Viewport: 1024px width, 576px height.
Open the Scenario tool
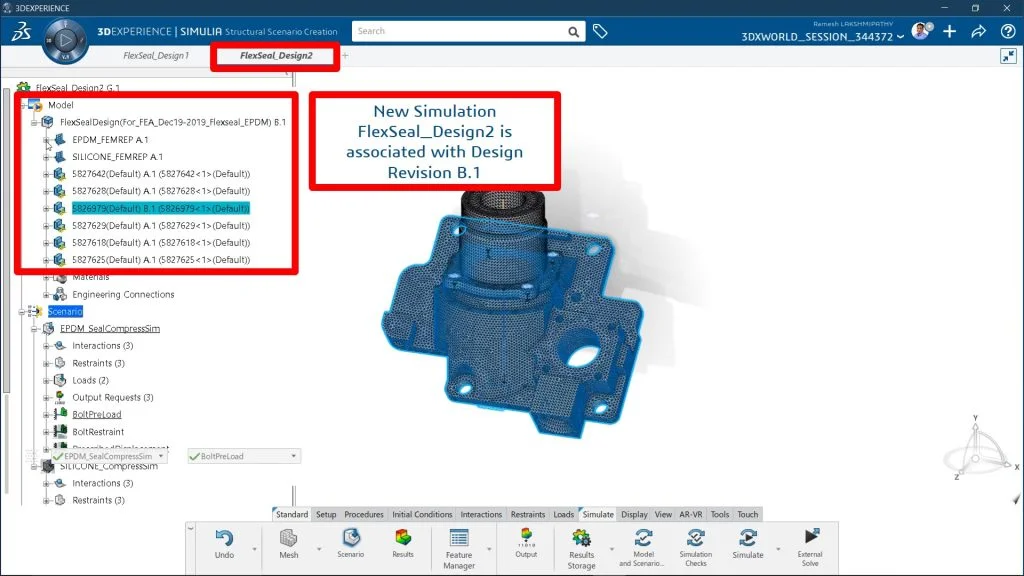click(x=351, y=537)
